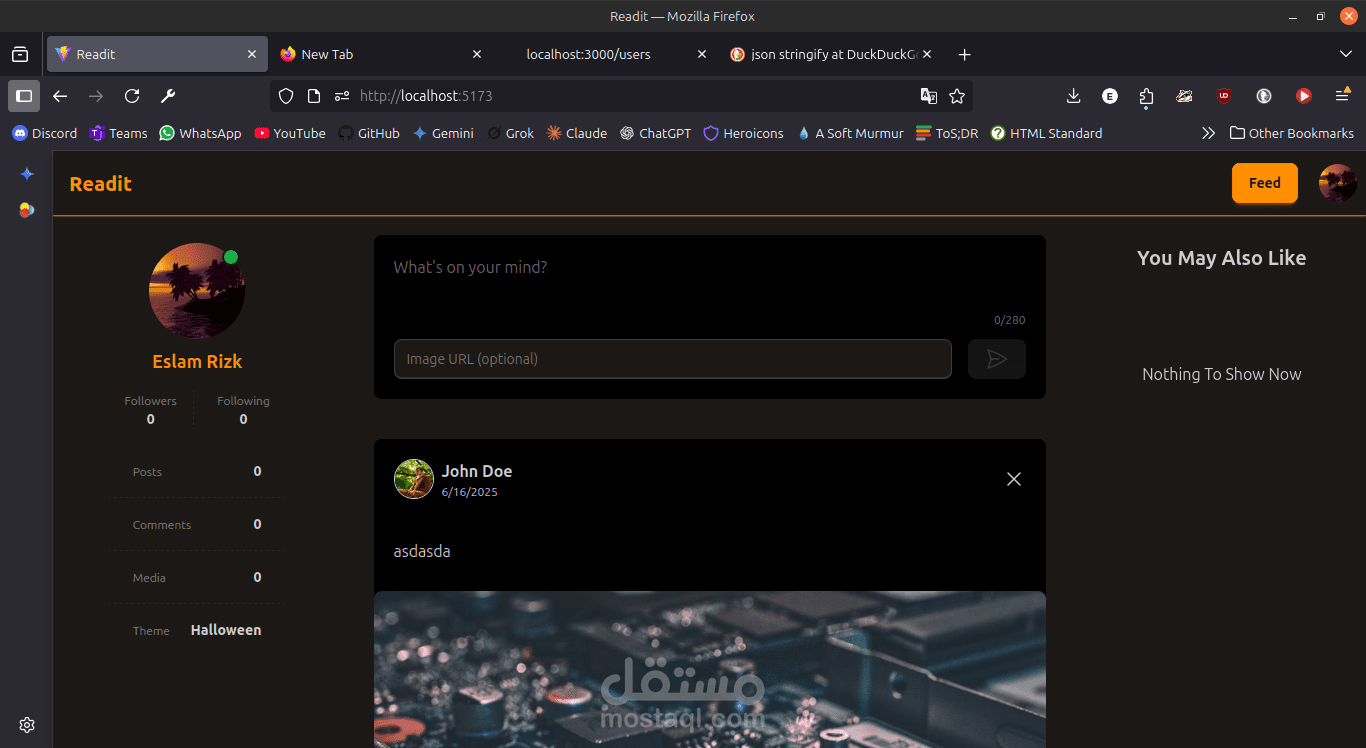This screenshot has width=1366, height=748.
Task: Open the ChatGPT bookmark
Action: [x=655, y=133]
